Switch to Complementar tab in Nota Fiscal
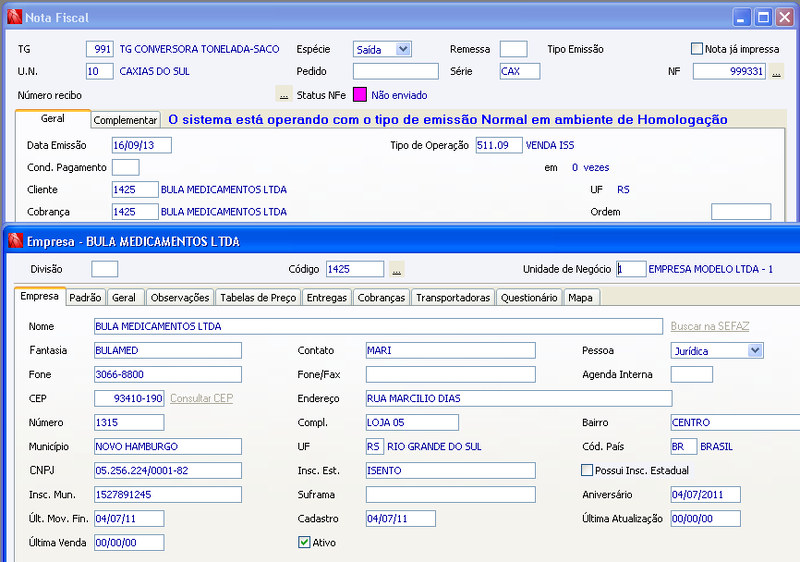The image size is (800, 562). 126,120
